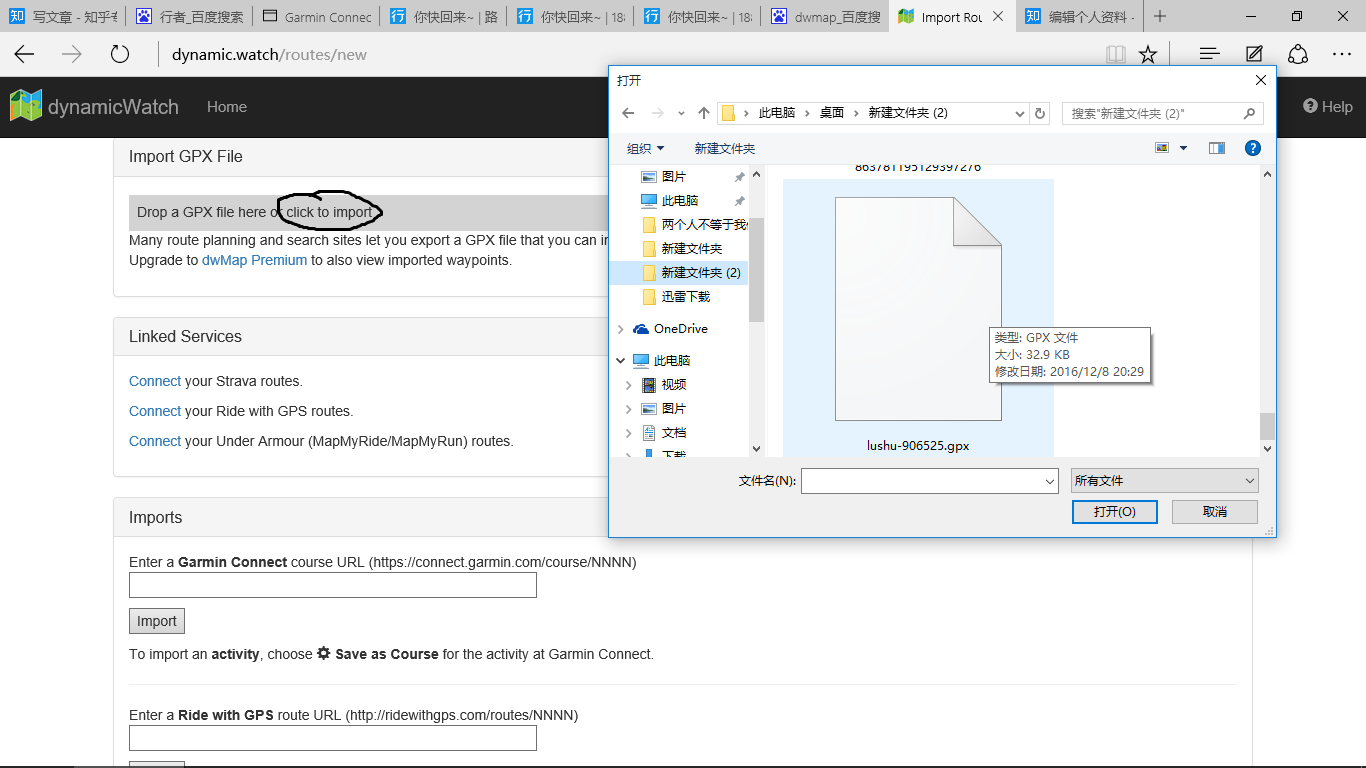
Task: Add page to favorites with star icon
Action: click(1148, 54)
